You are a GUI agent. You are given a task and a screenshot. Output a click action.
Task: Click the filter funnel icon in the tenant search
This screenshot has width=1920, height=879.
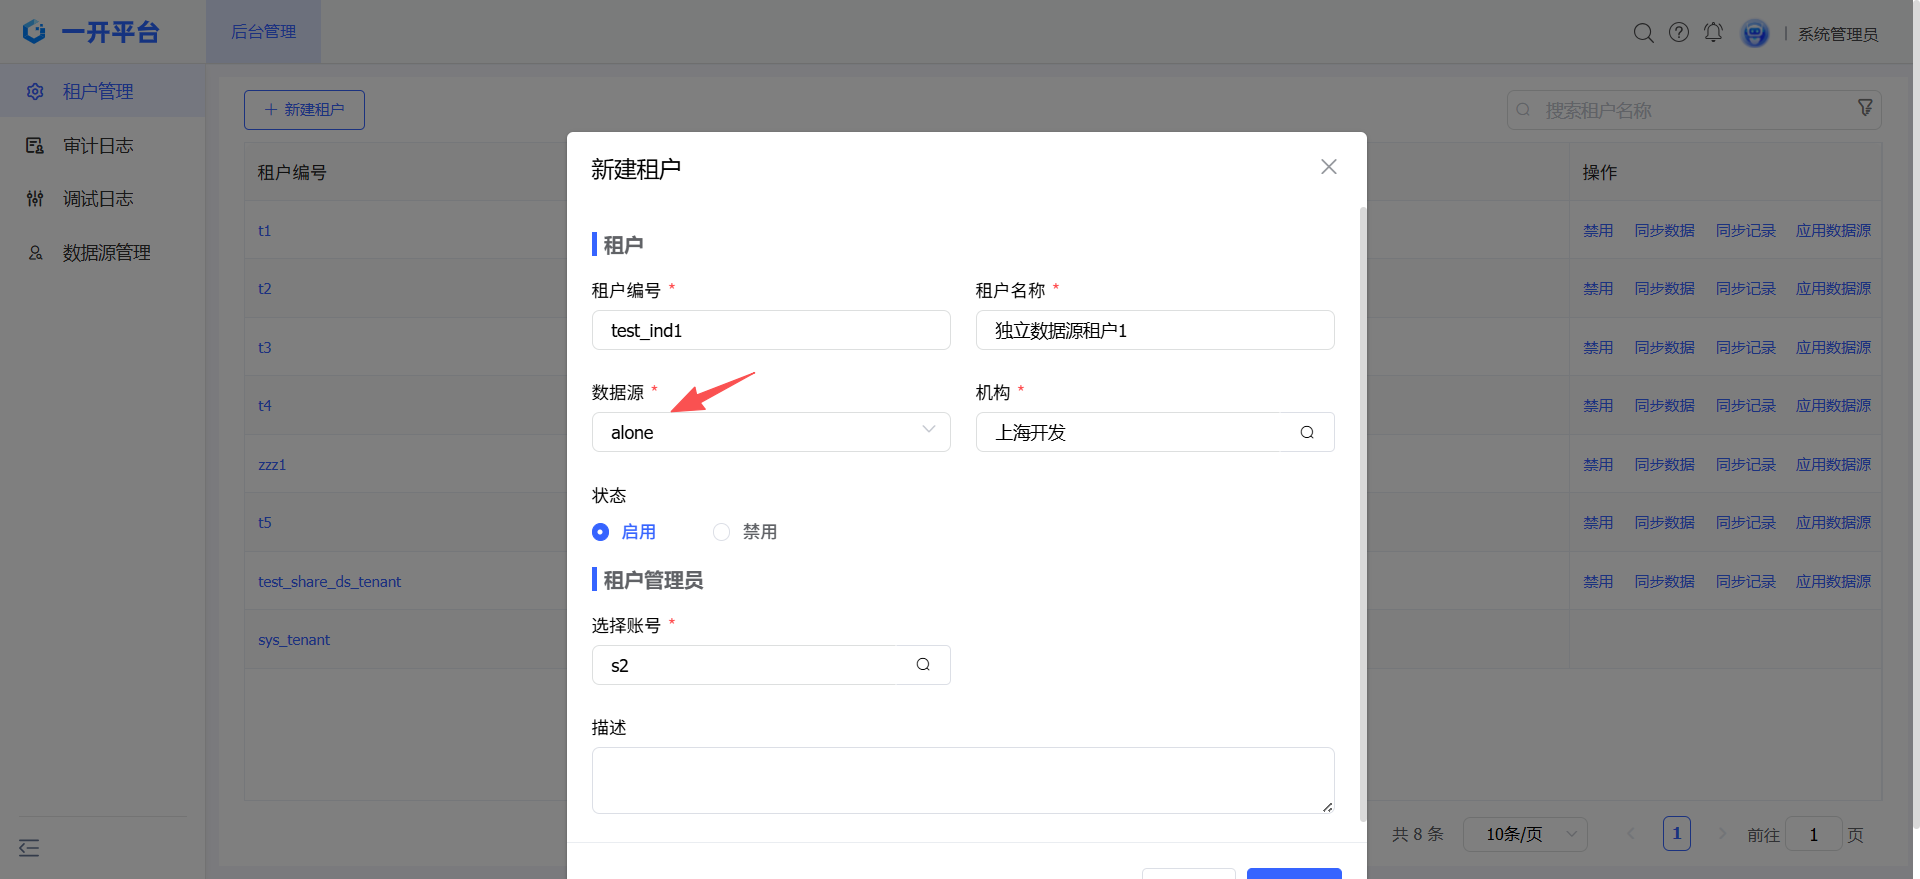click(1865, 107)
